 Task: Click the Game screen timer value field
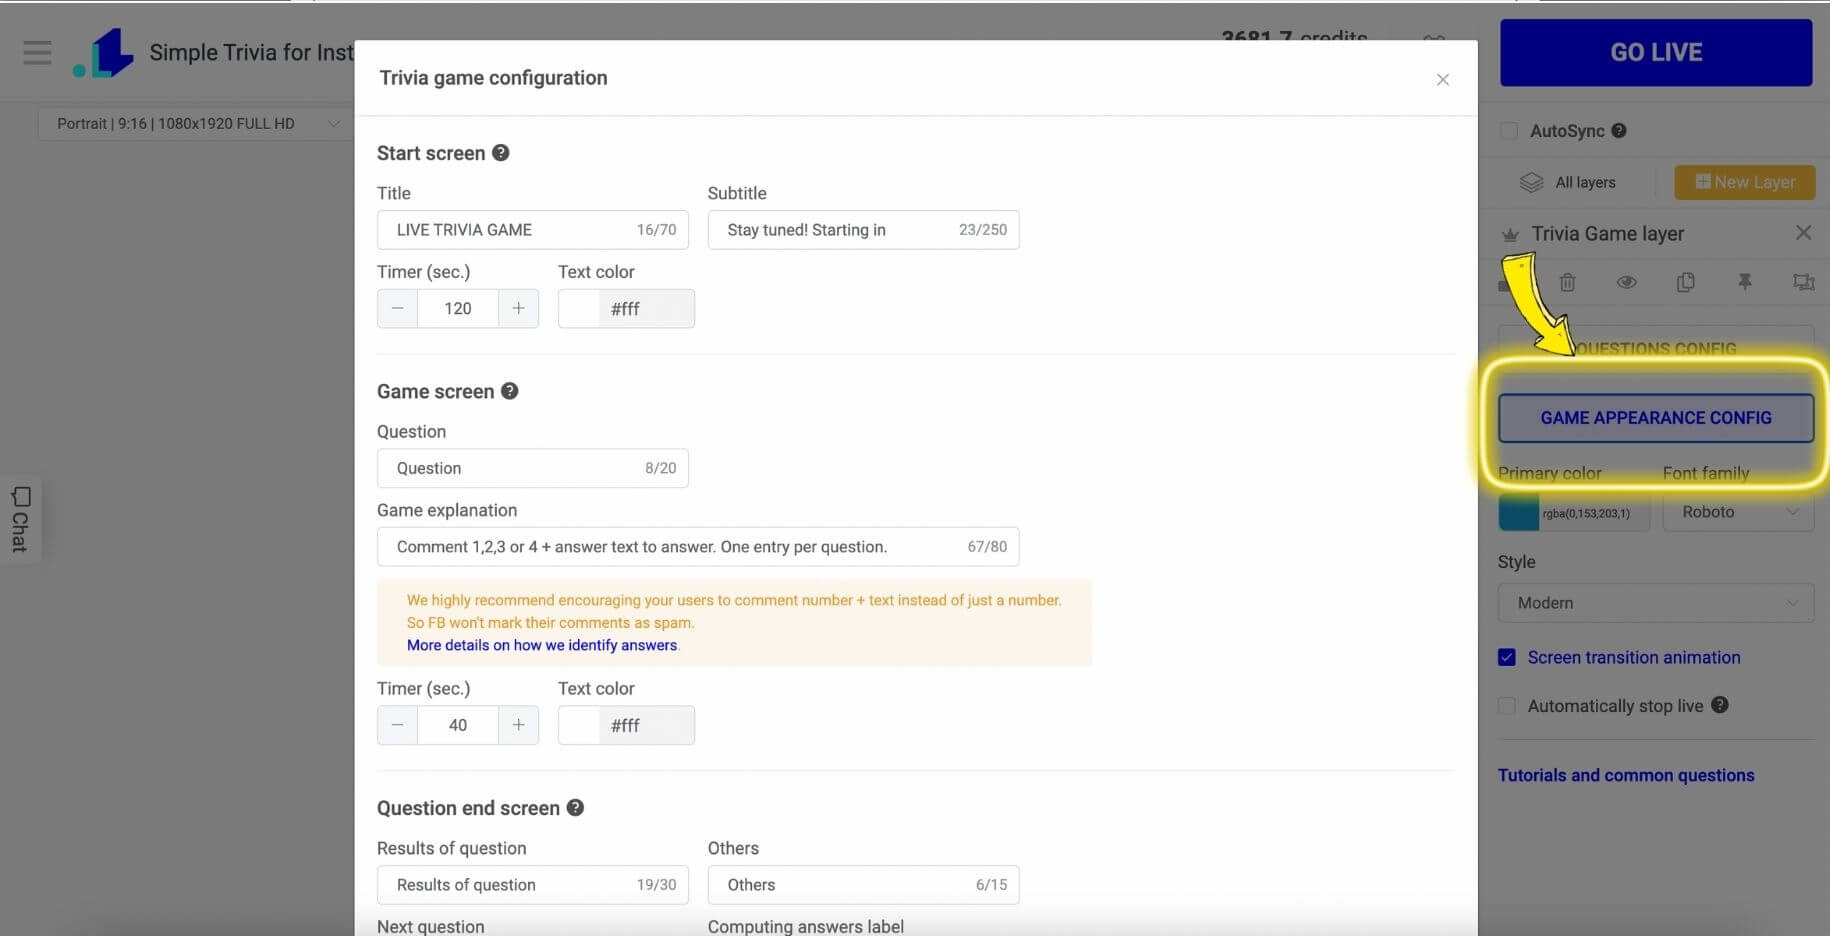(x=458, y=725)
